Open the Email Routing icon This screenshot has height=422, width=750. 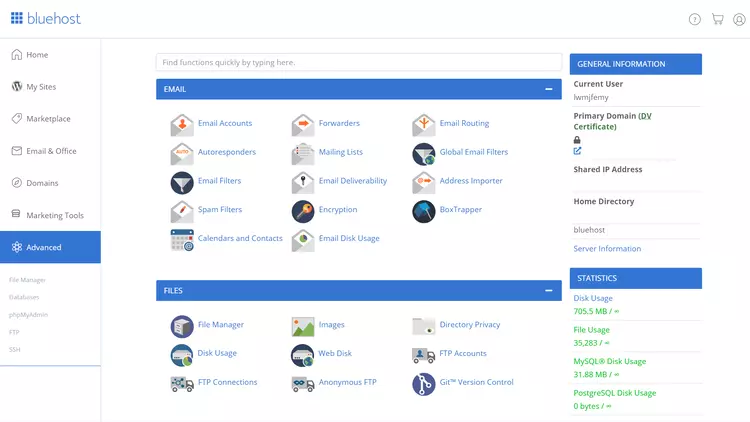(424, 125)
